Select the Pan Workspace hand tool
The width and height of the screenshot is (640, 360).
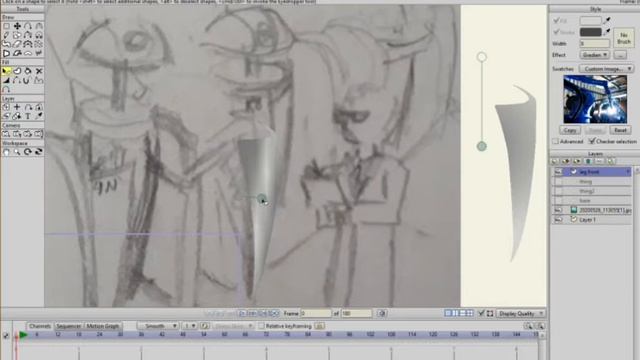(x=6, y=152)
